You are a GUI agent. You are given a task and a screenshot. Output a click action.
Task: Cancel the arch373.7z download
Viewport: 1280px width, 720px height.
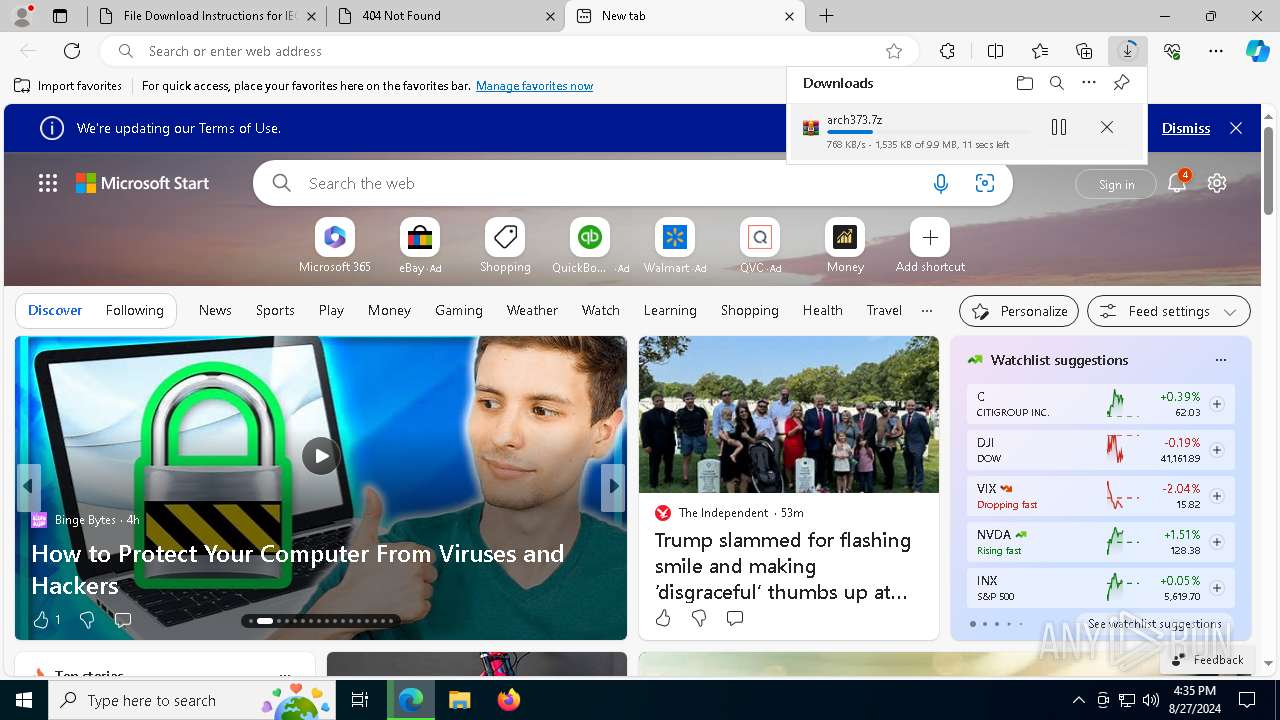pos(1107,127)
